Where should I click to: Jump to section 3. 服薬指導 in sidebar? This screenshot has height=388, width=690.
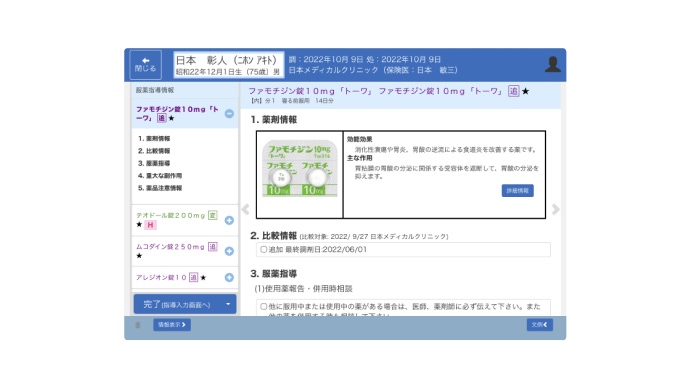coord(154,163)
